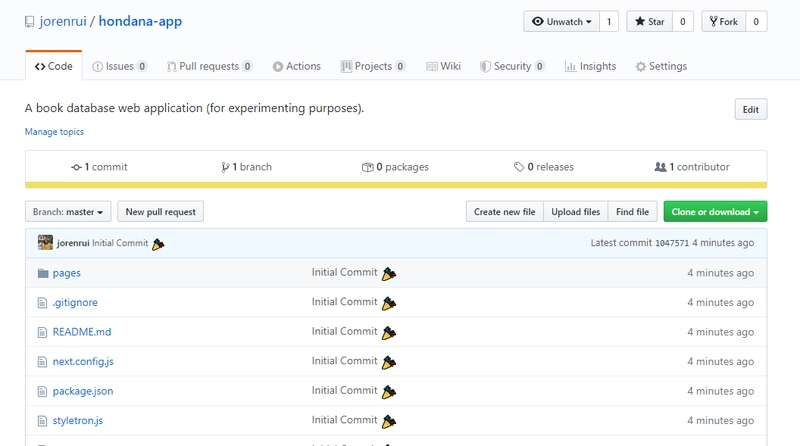This screenshot has width=800, height=446.
Task: View the stargazers count of 0
Action: pyautogui.click(x=683, y=21)
